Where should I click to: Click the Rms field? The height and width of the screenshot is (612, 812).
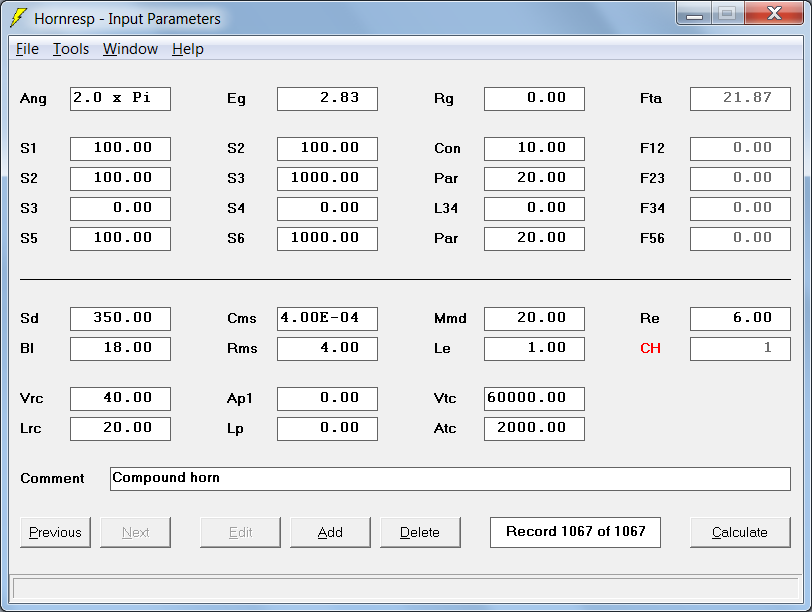pos(327,349)
